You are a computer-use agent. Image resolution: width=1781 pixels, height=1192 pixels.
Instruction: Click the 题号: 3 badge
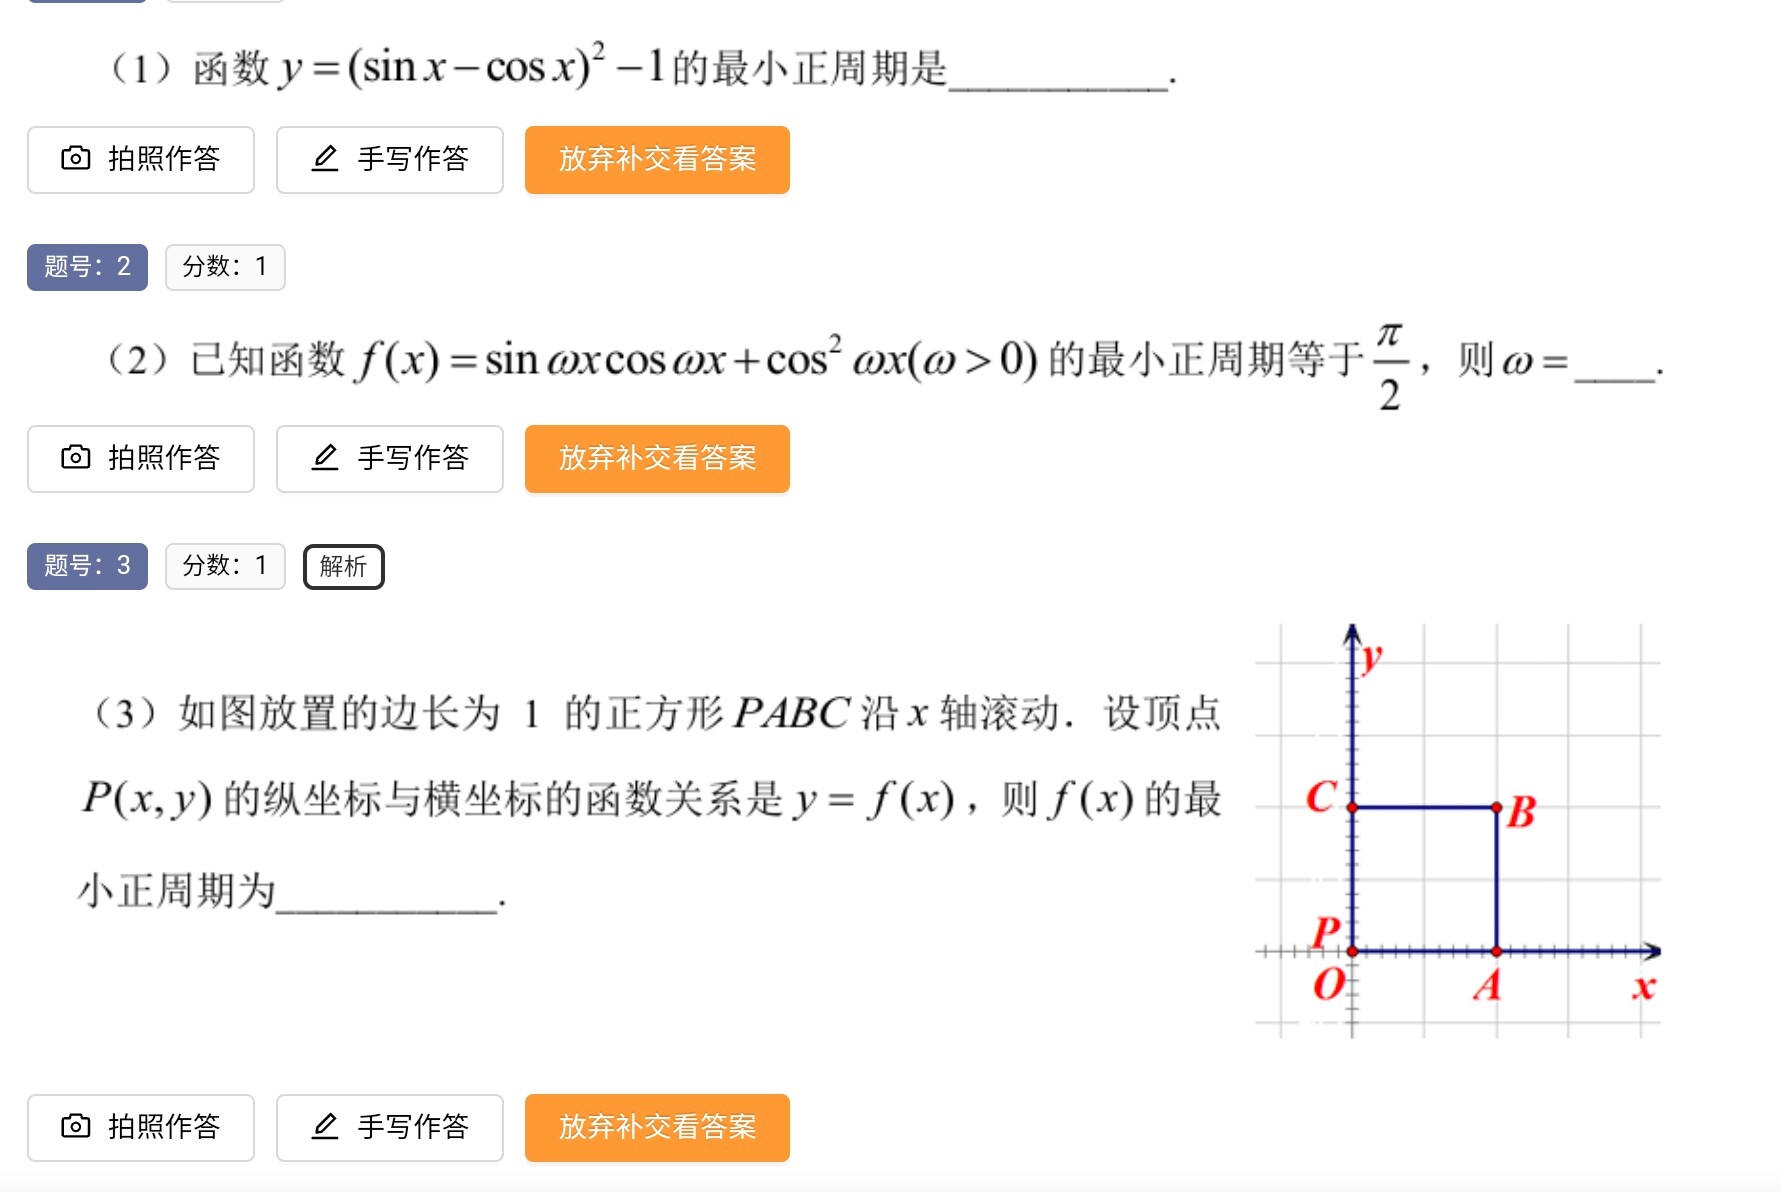(87, 566)
